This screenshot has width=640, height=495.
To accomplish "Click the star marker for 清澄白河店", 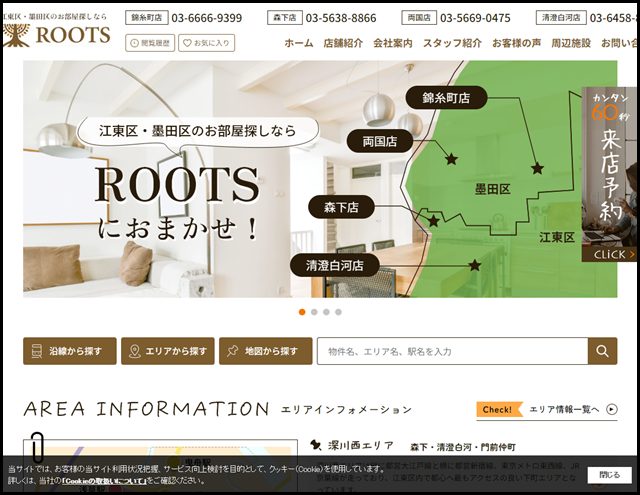I will [474, 265].
